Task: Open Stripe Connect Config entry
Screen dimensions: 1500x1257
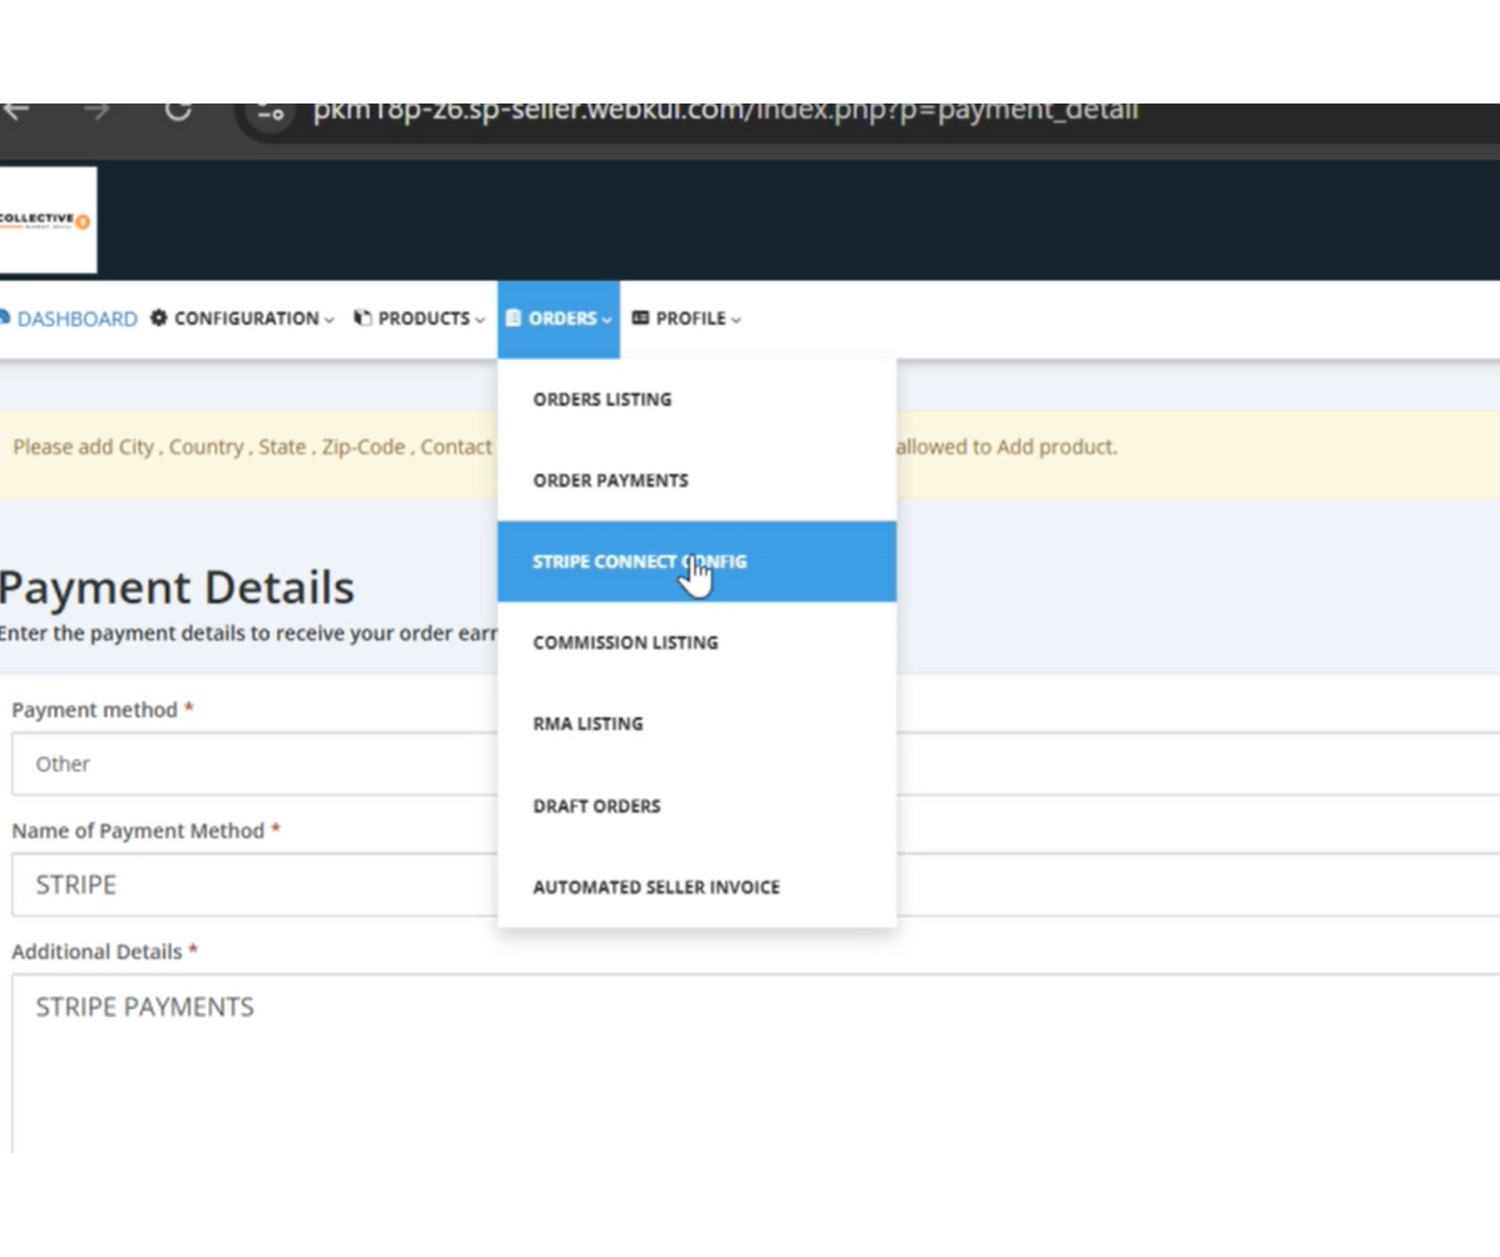Action: point(697,561)
